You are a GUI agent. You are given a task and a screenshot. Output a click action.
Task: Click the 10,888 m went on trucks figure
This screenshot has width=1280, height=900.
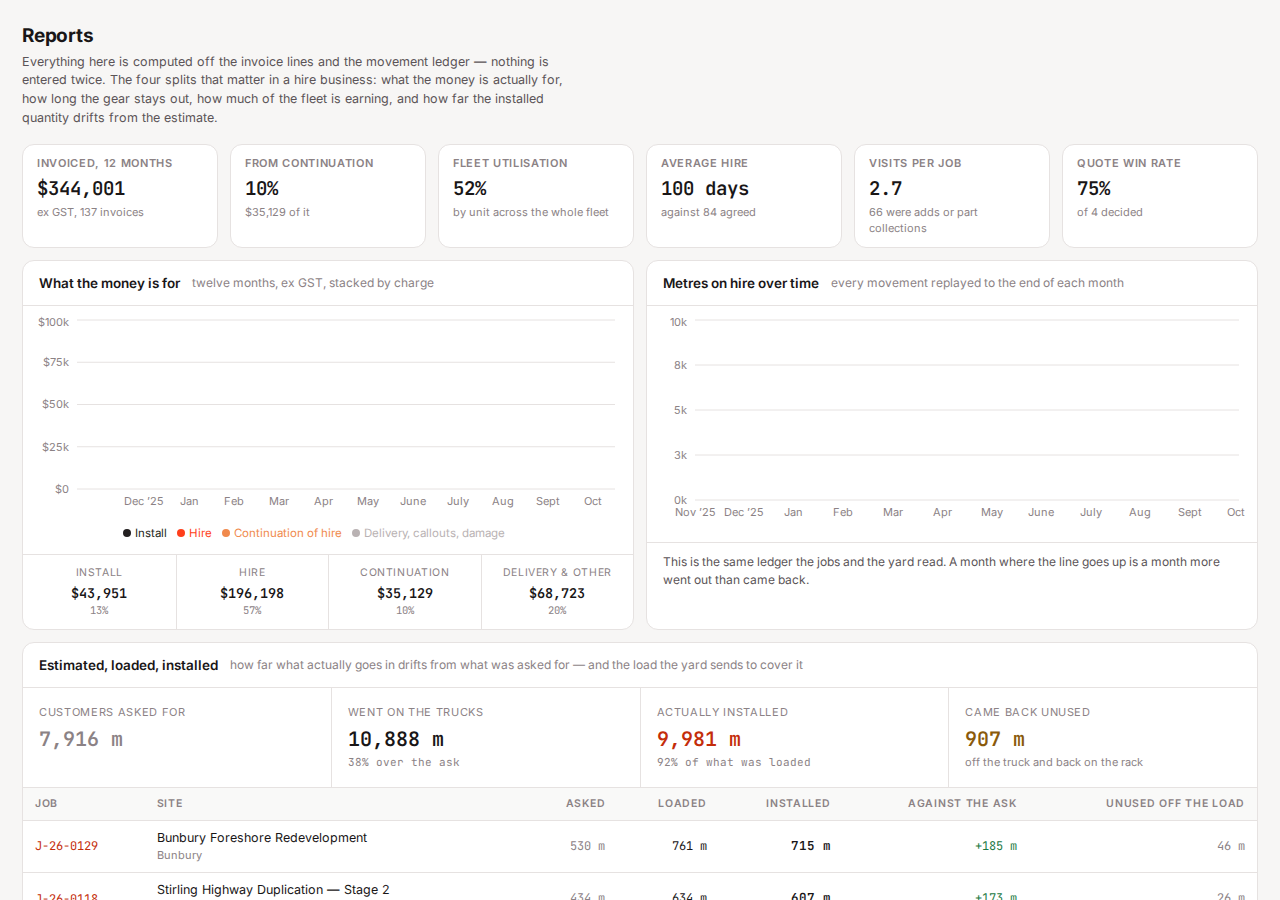396,739
